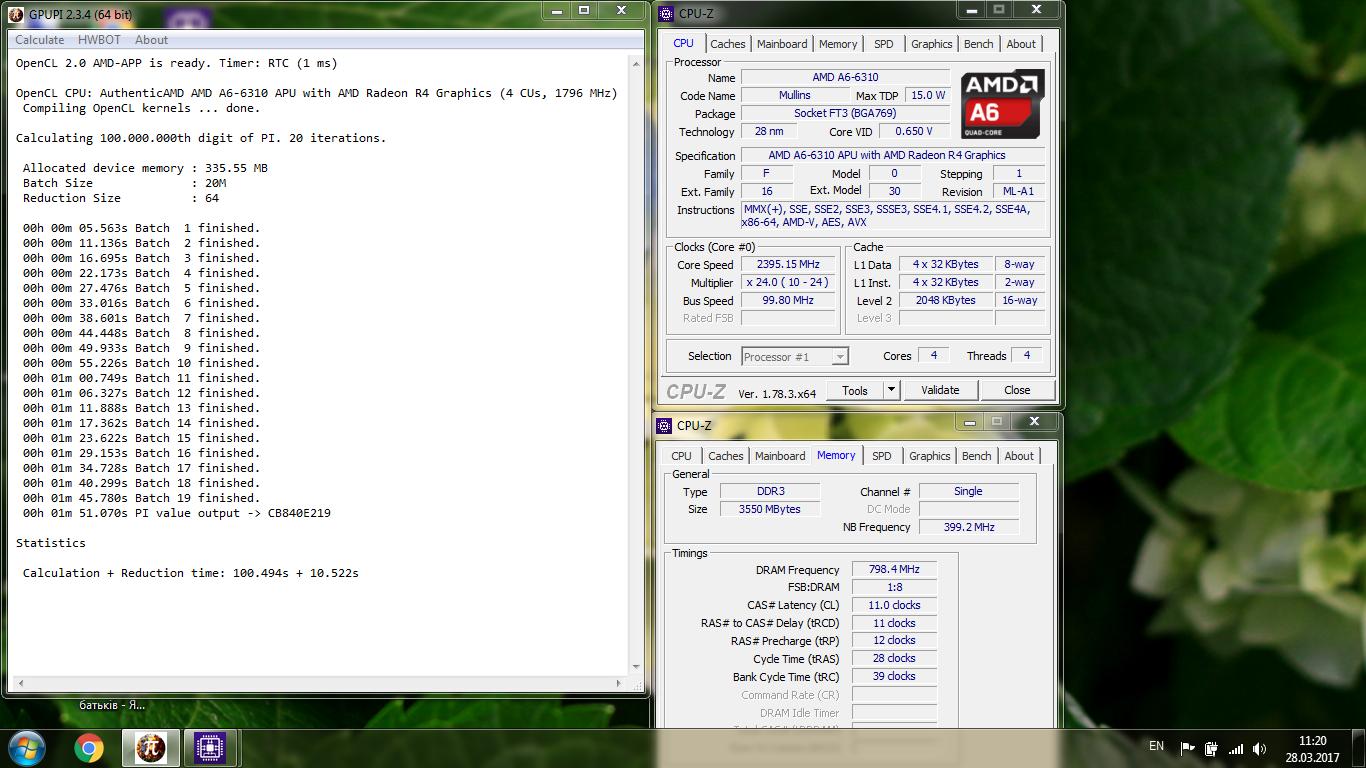Select the SPD tab in upper CPU-Z
The height and width of the screenshot is (768, 1366).
[884, 44]
